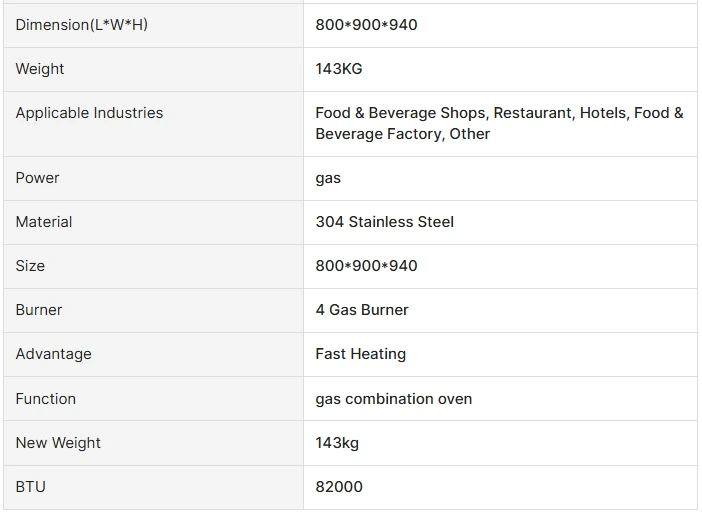
Task: Select the 143KG value in Weight row
Action: [339, 69]
